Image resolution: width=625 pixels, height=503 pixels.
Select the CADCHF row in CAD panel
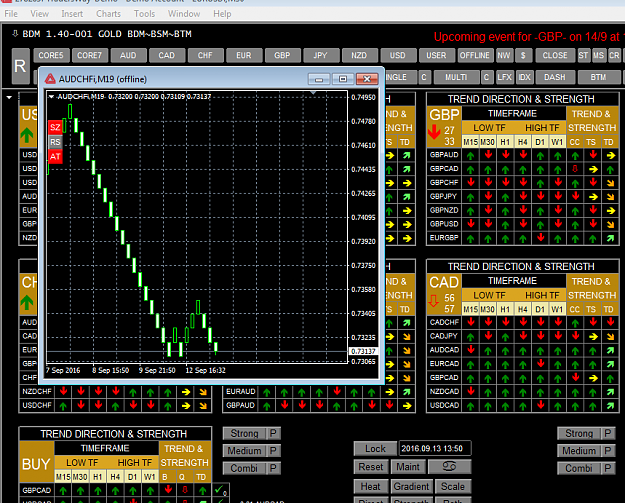(523, 322)
